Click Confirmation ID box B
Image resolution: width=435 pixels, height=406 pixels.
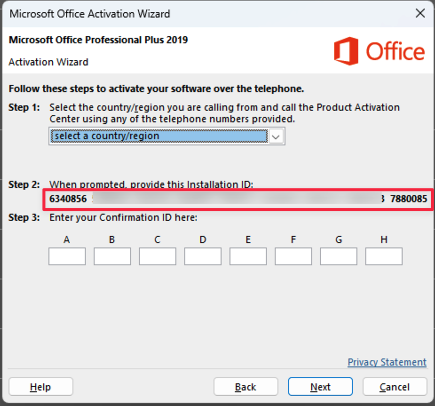112,256
